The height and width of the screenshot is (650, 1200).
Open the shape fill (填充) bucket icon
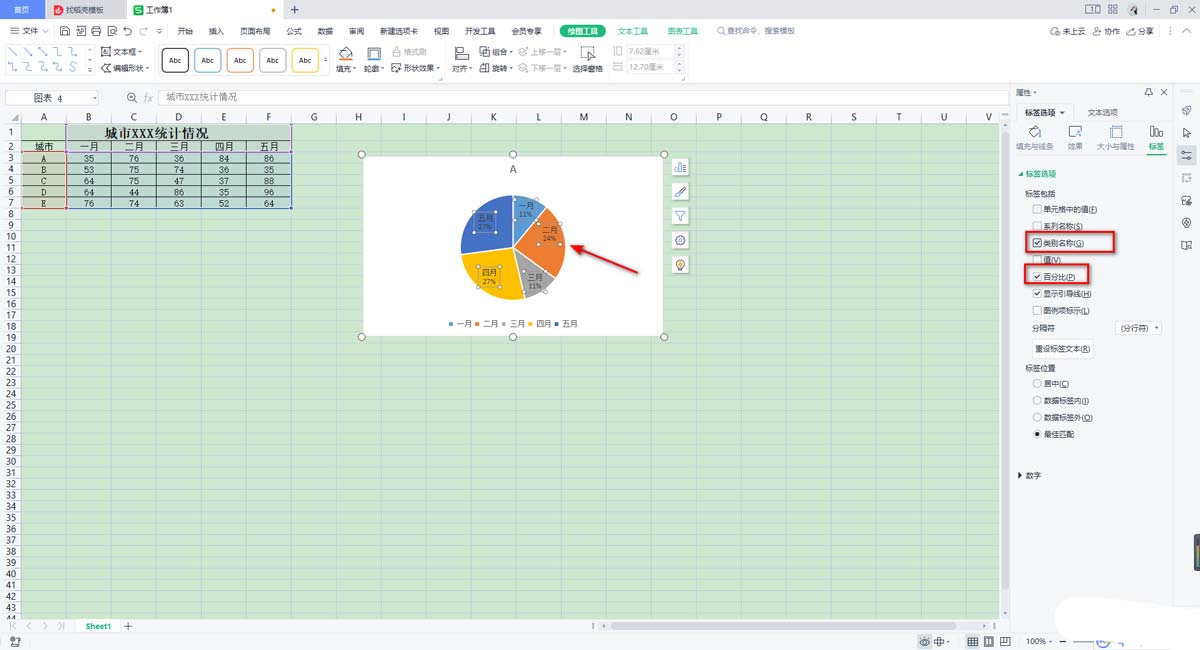click(345, 53)
